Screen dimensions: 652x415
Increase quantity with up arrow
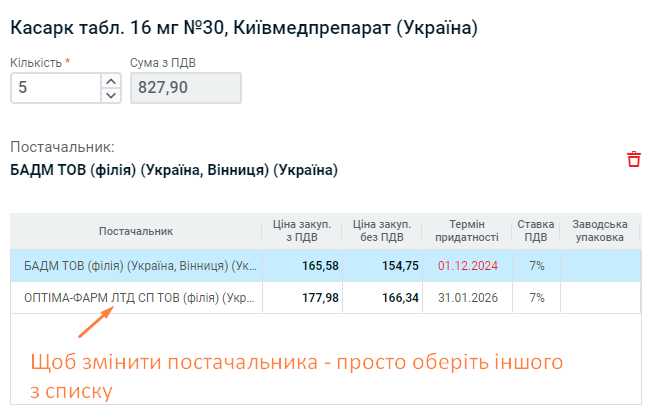[x=111, y=81]
